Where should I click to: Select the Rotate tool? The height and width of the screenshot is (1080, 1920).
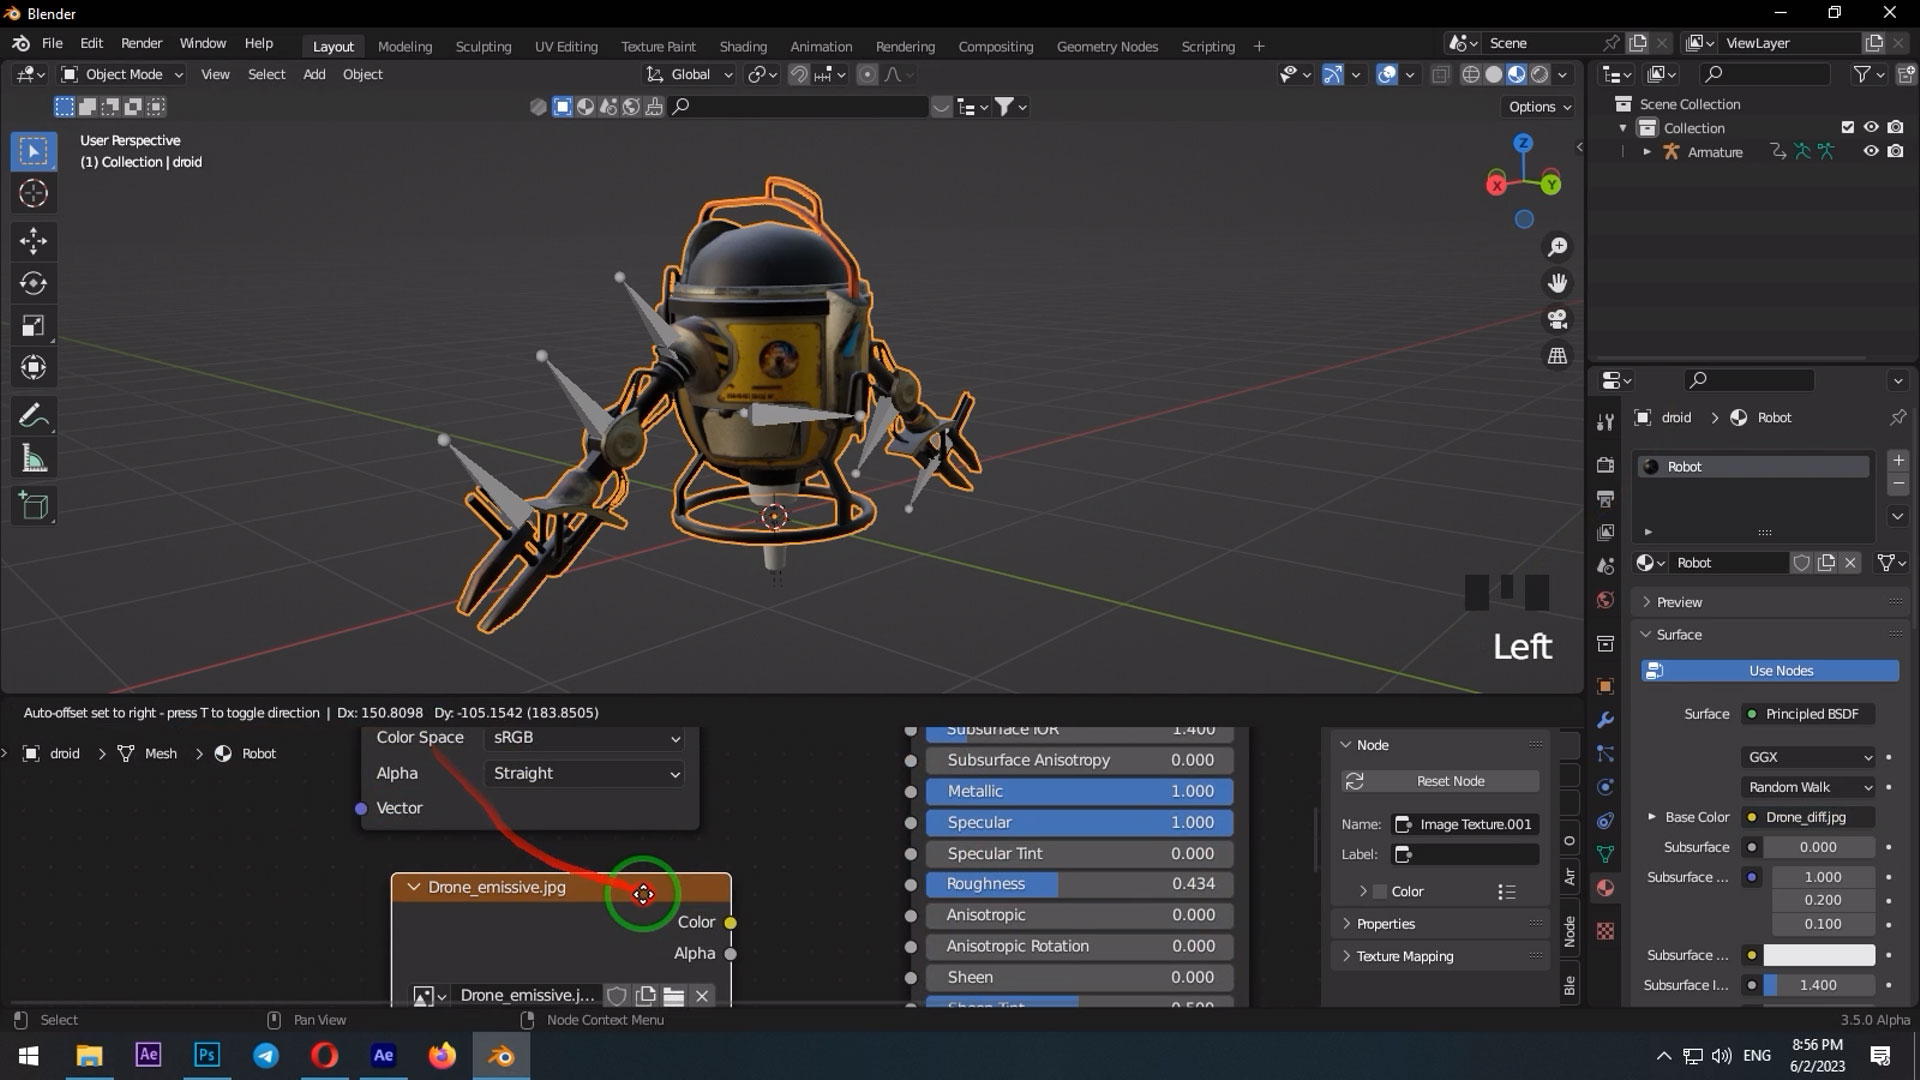[33, 283]
